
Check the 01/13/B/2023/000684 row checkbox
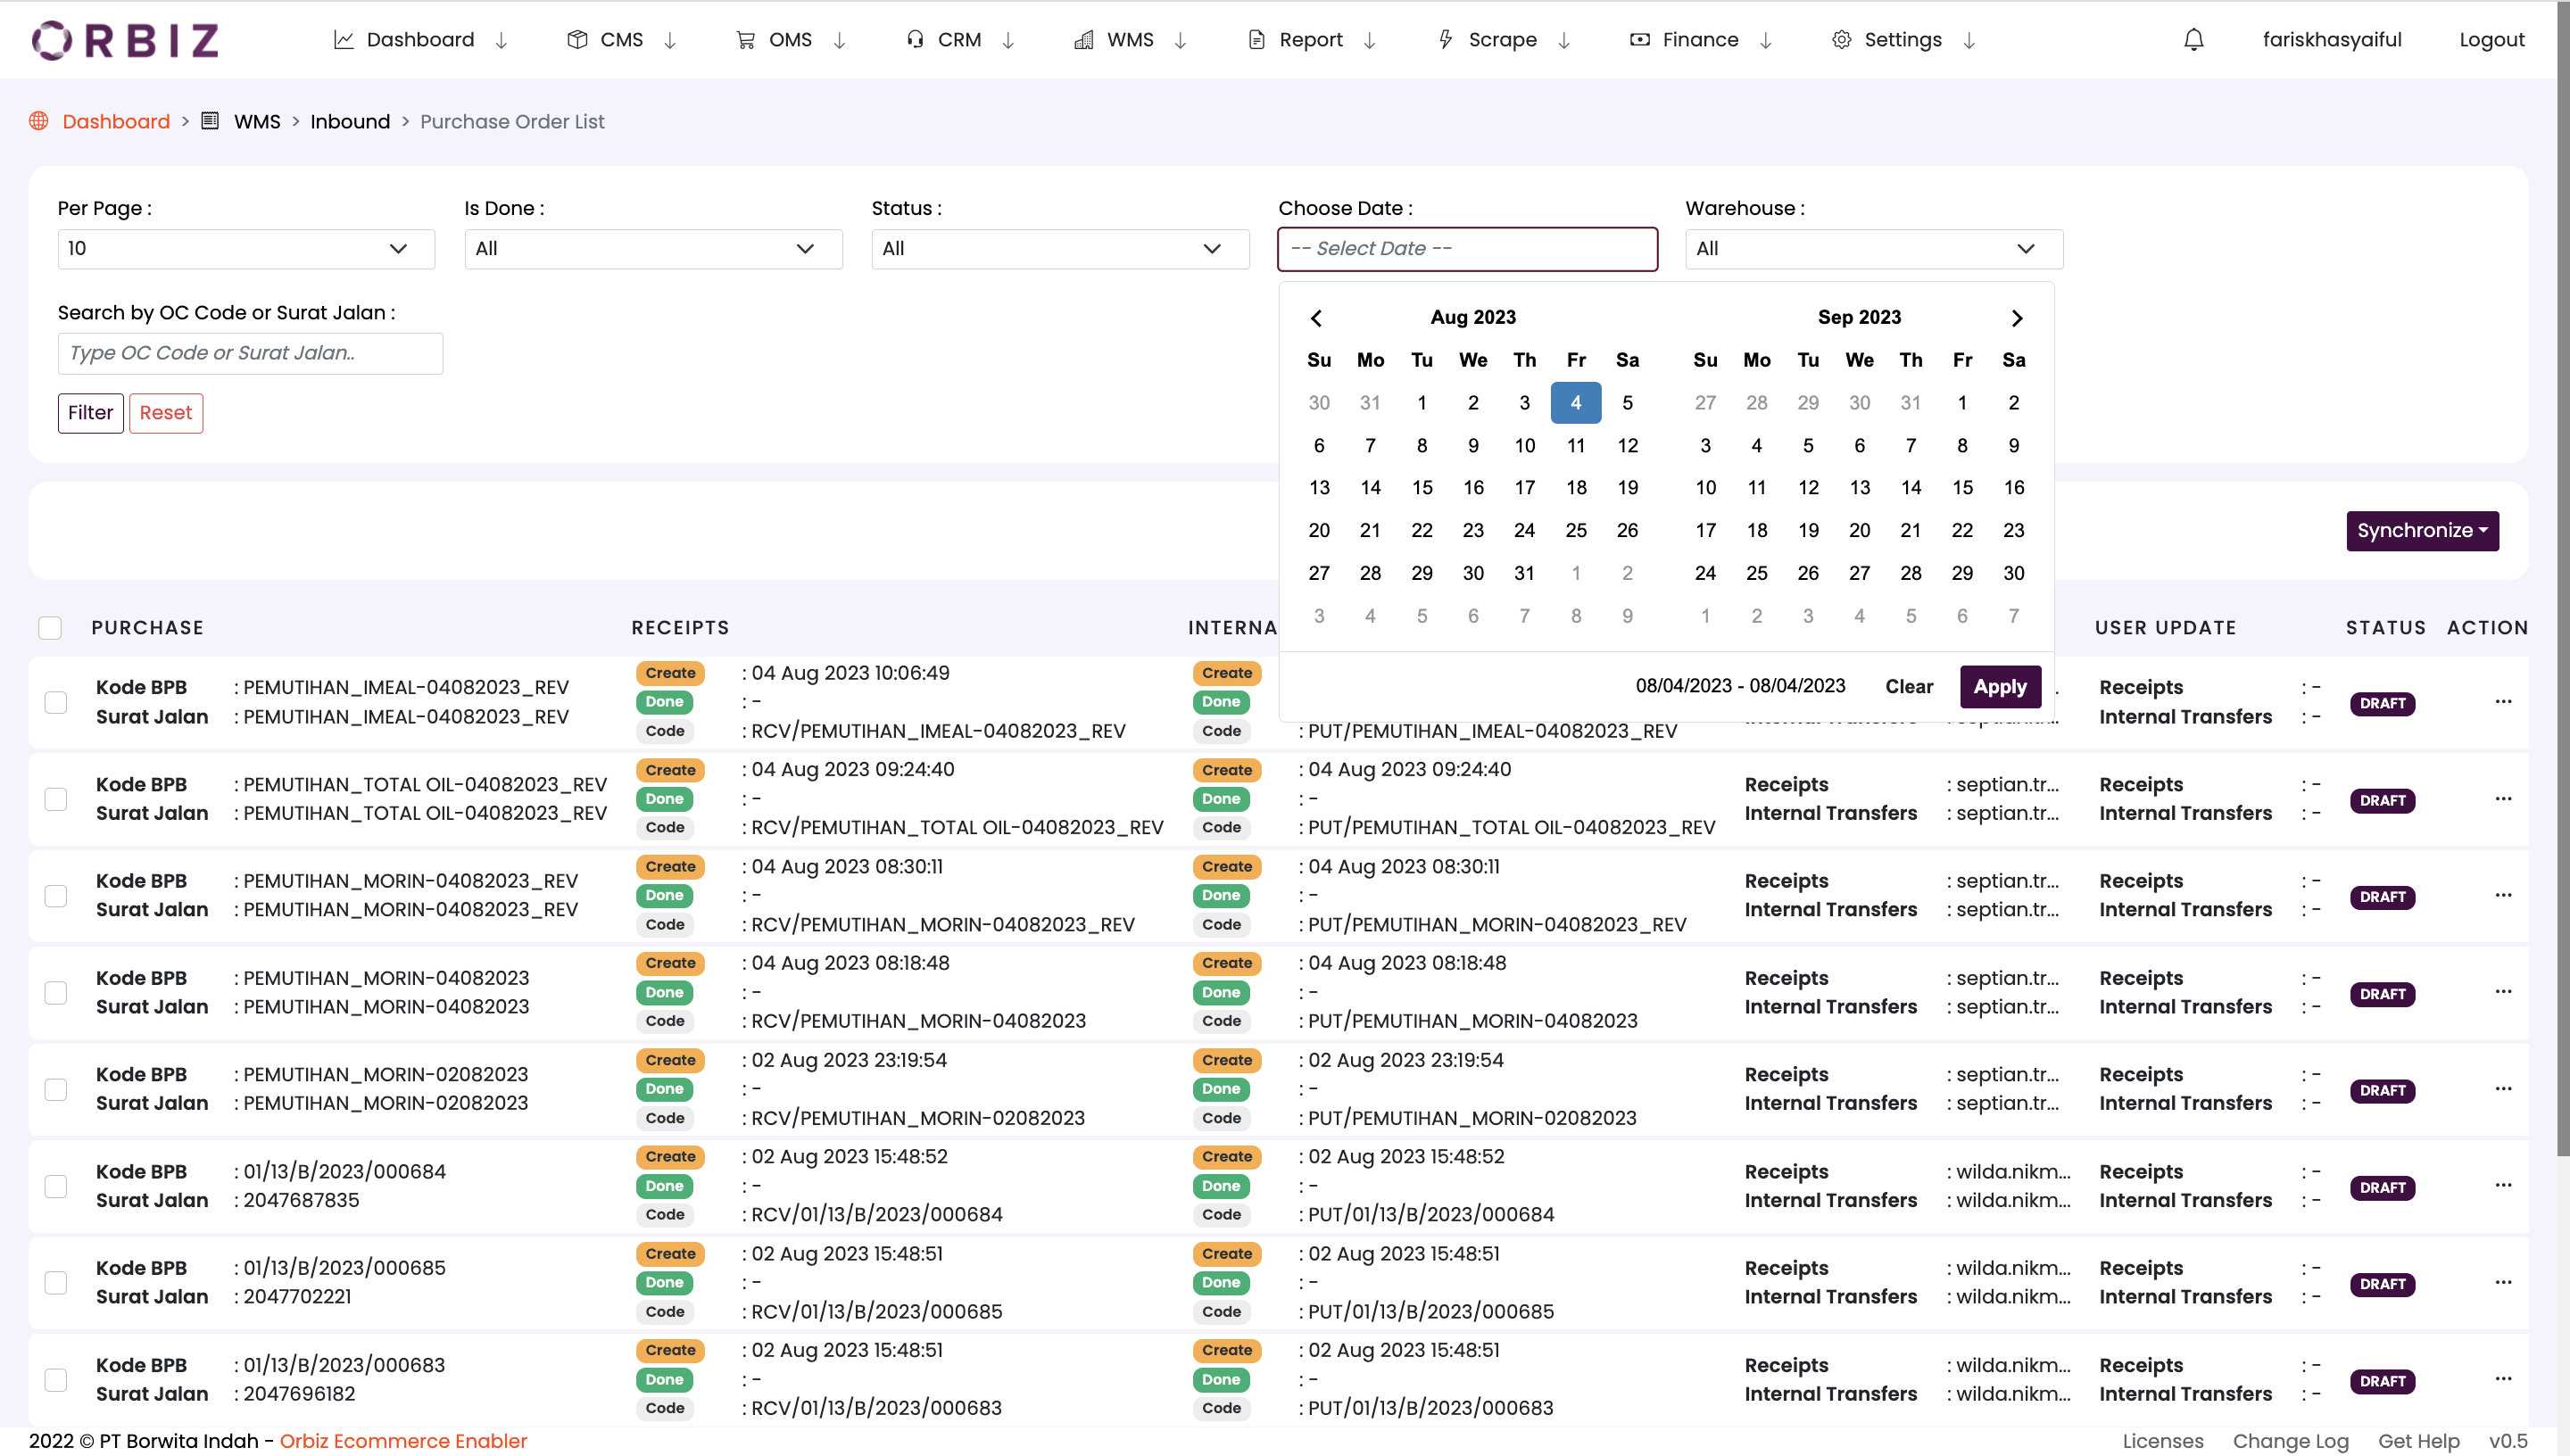click(x=56, y=1186)
